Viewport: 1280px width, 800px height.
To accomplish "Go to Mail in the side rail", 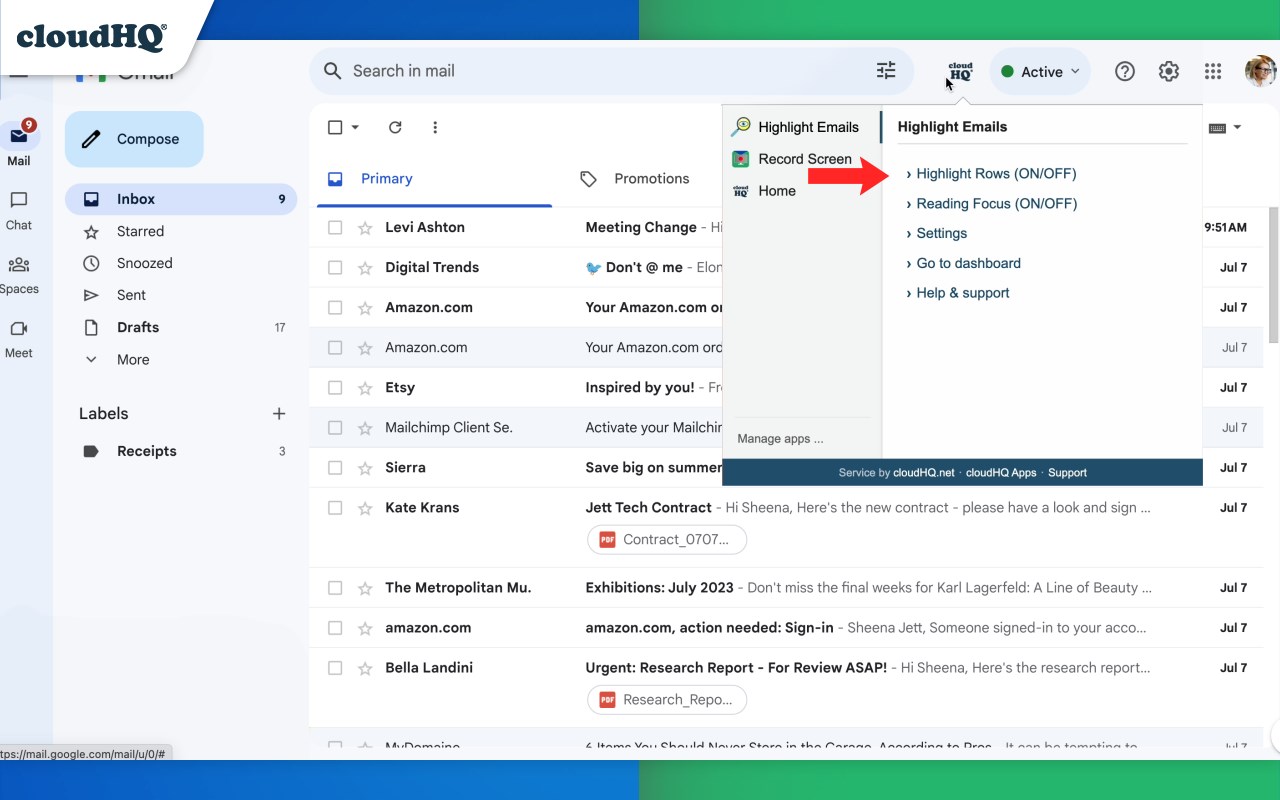I will pos(19,145).
